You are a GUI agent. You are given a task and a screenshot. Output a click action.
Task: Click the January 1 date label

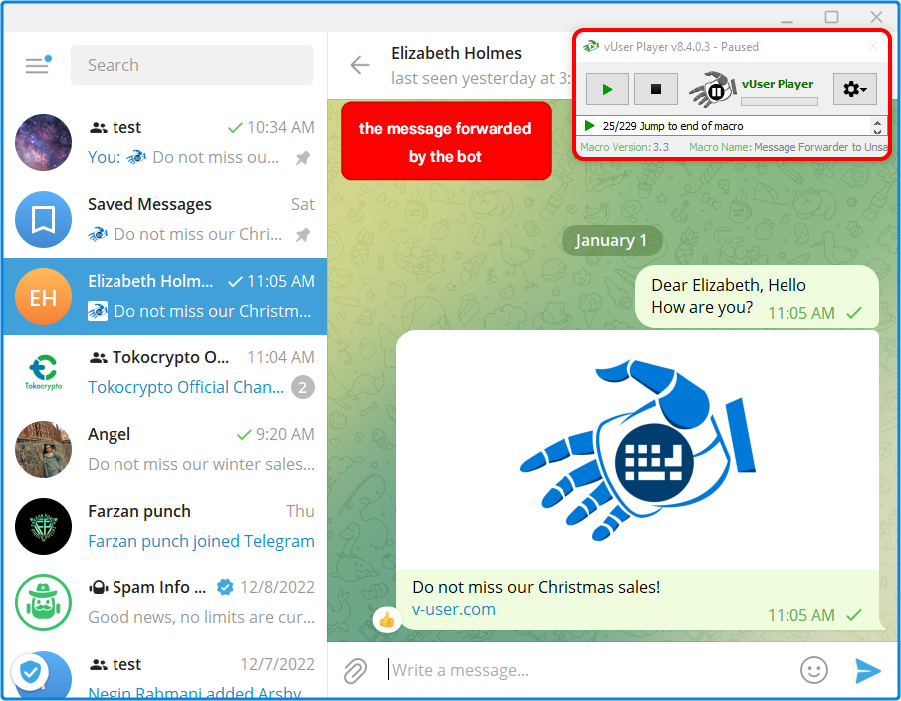(611, 240)
